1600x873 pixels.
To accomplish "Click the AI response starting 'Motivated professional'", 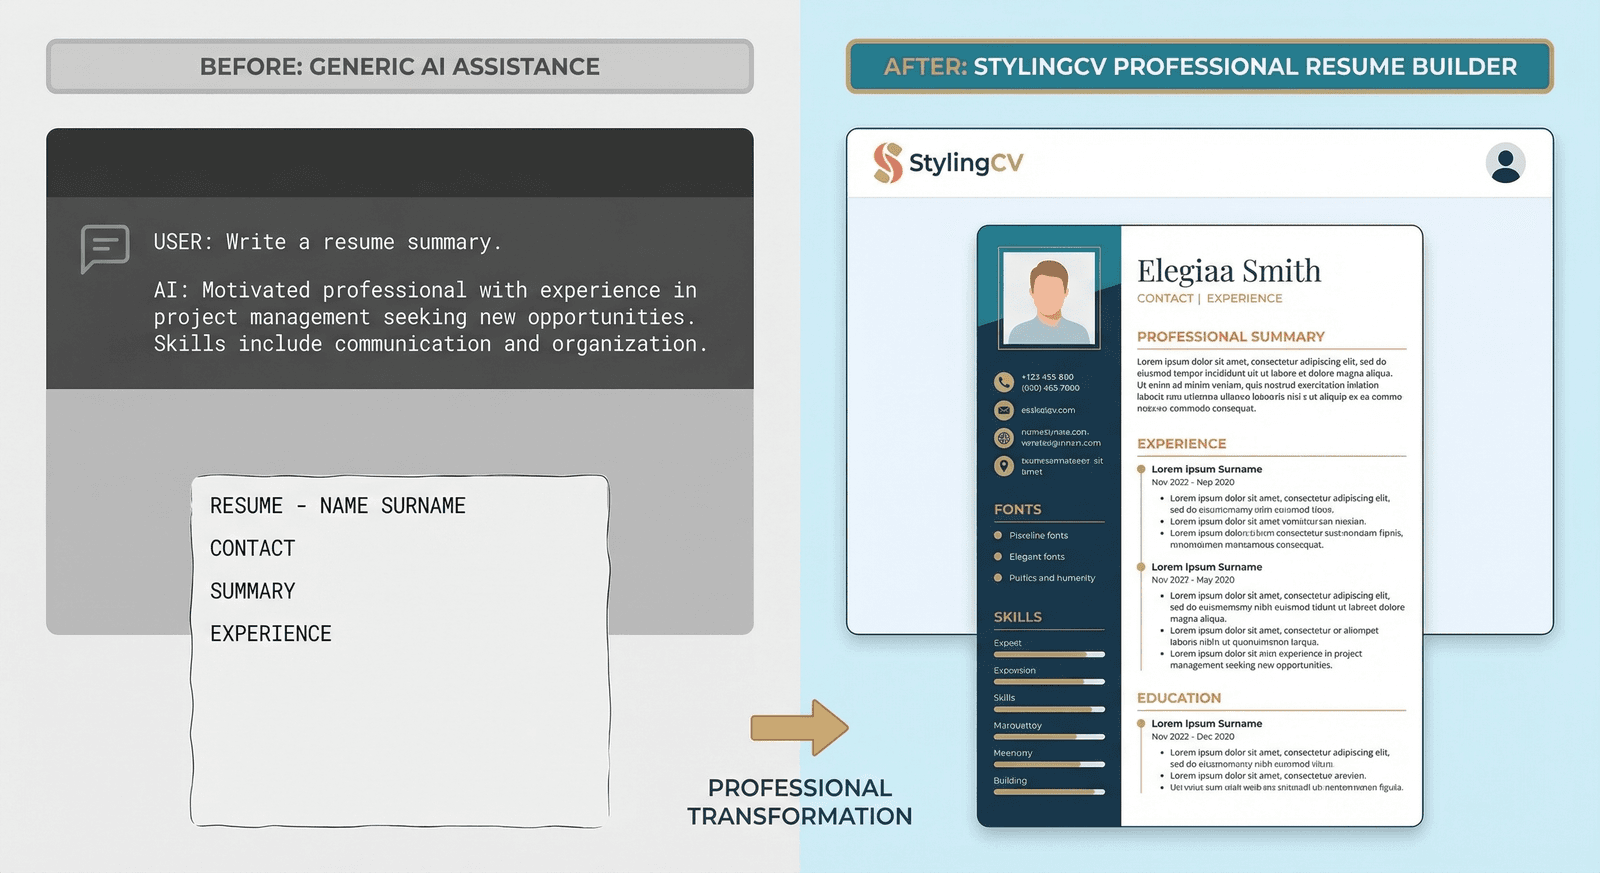I will 430,317.
